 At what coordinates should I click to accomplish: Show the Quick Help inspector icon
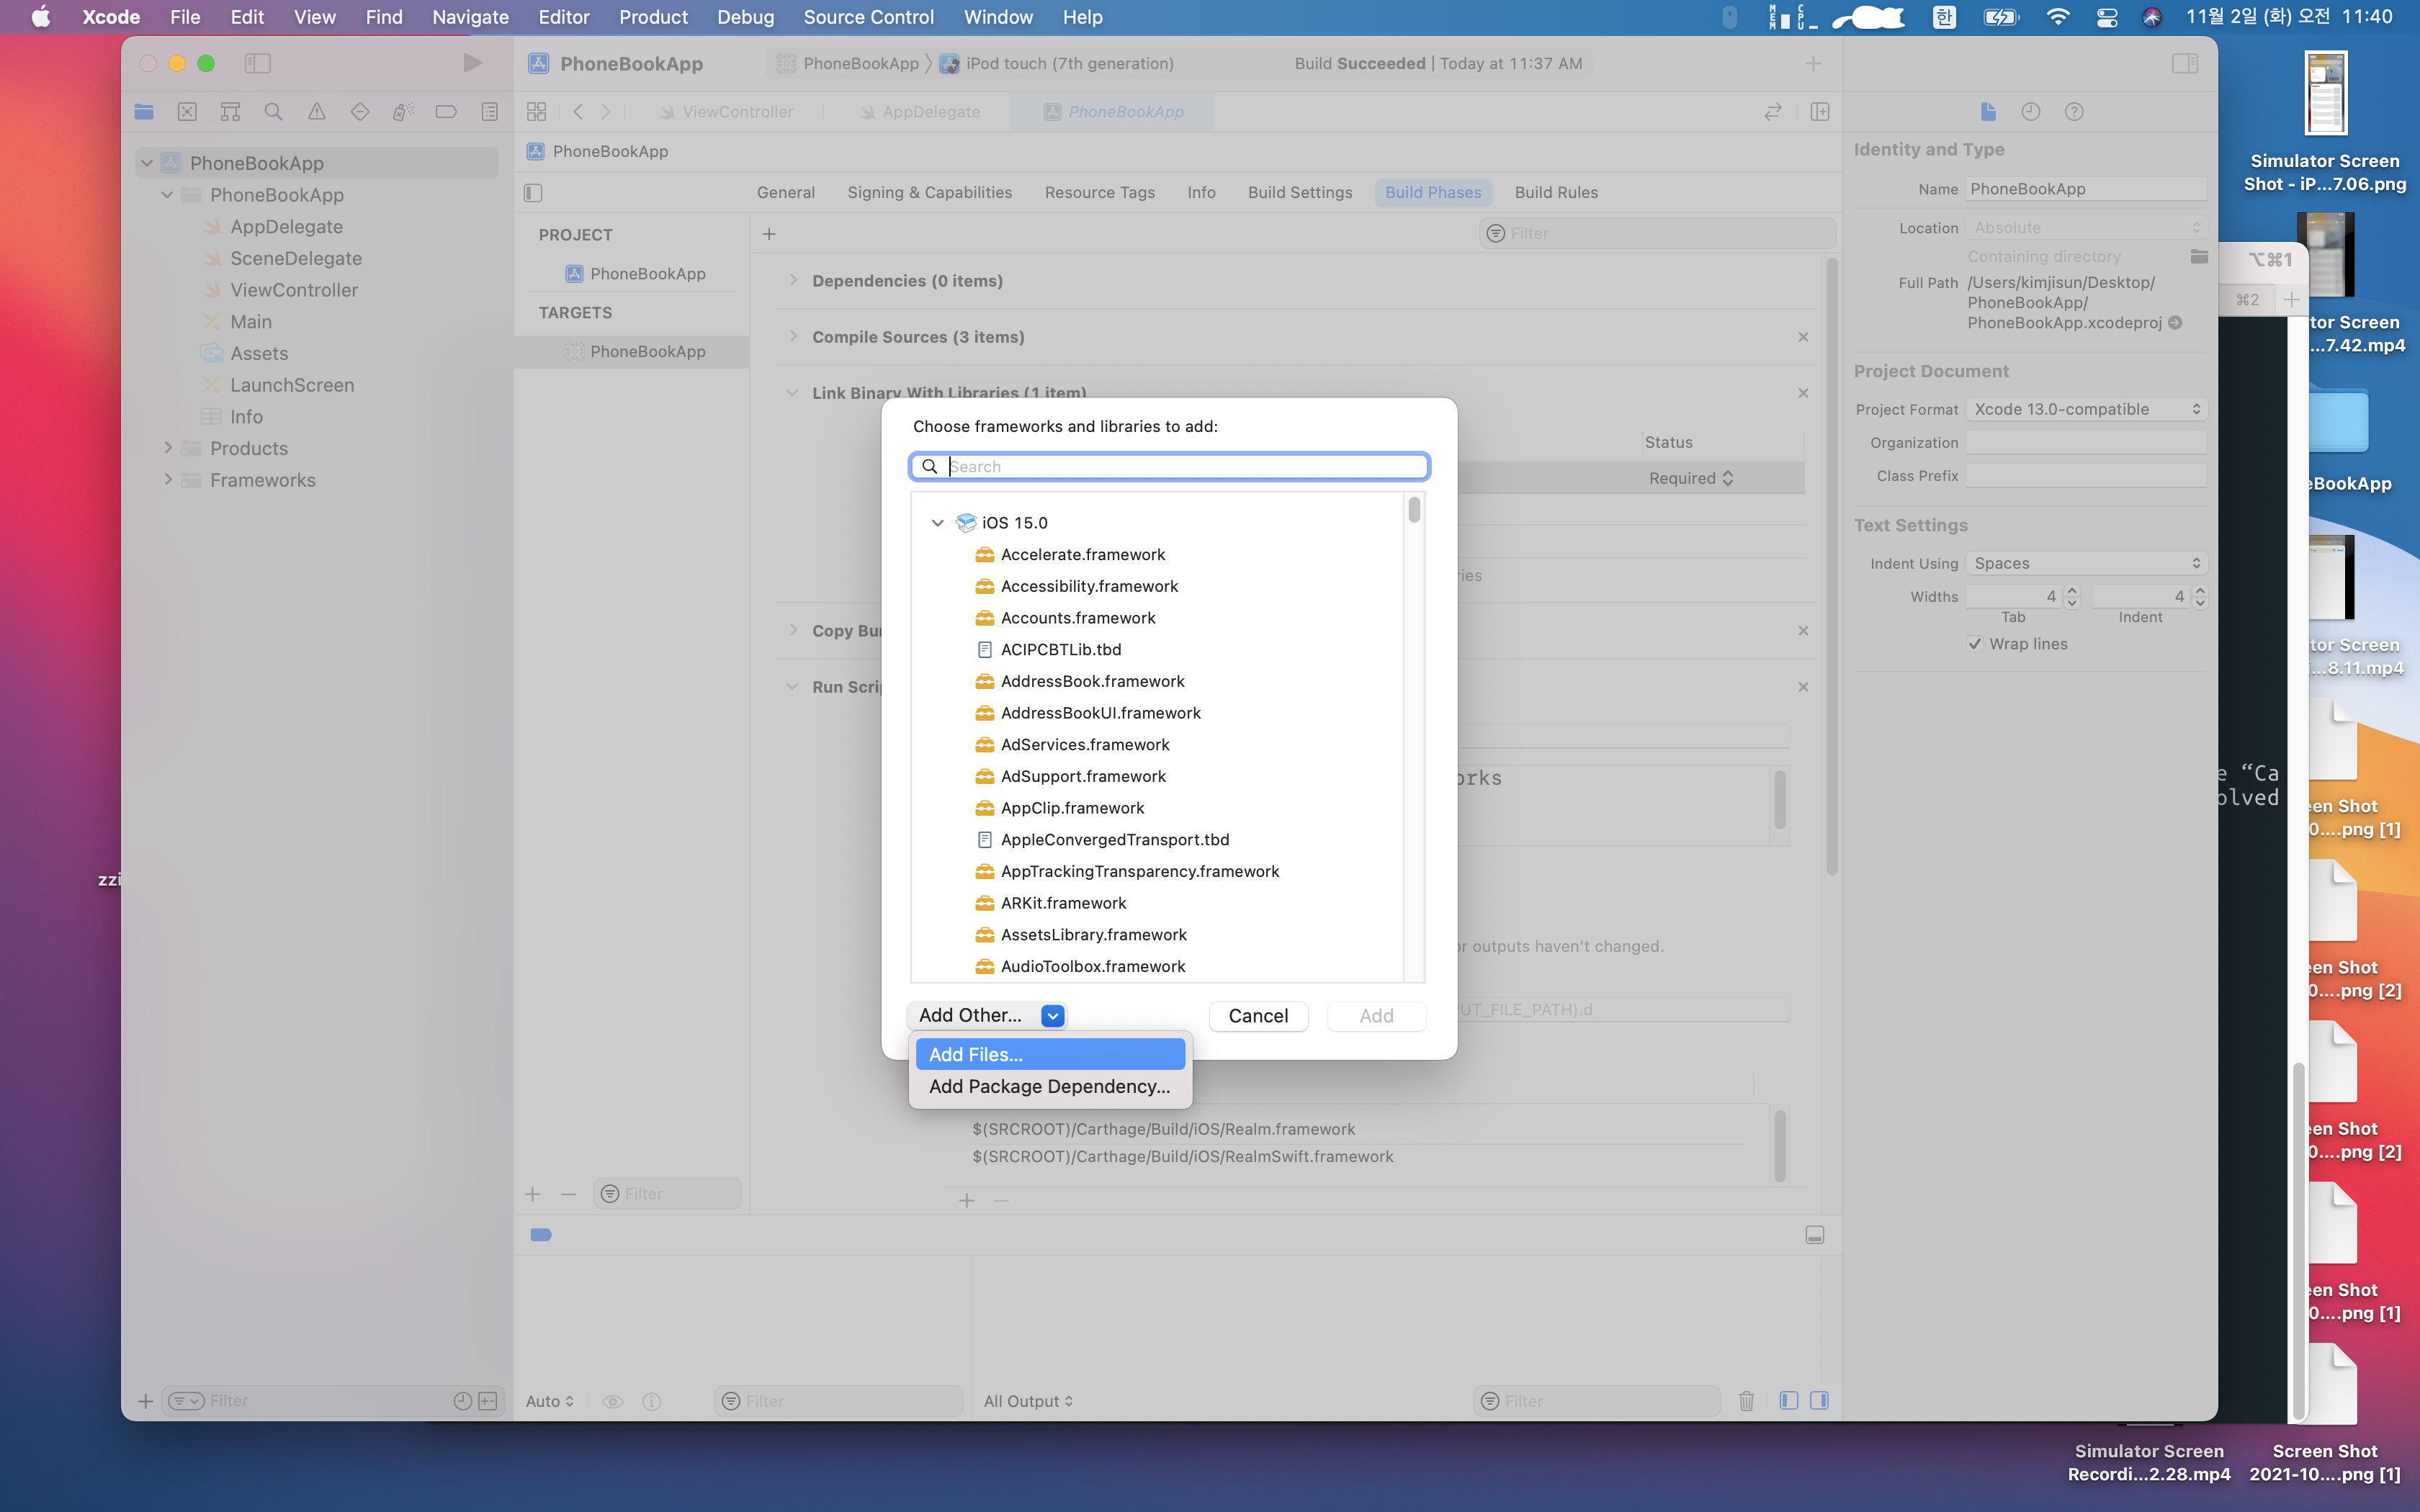[2074, 112]
